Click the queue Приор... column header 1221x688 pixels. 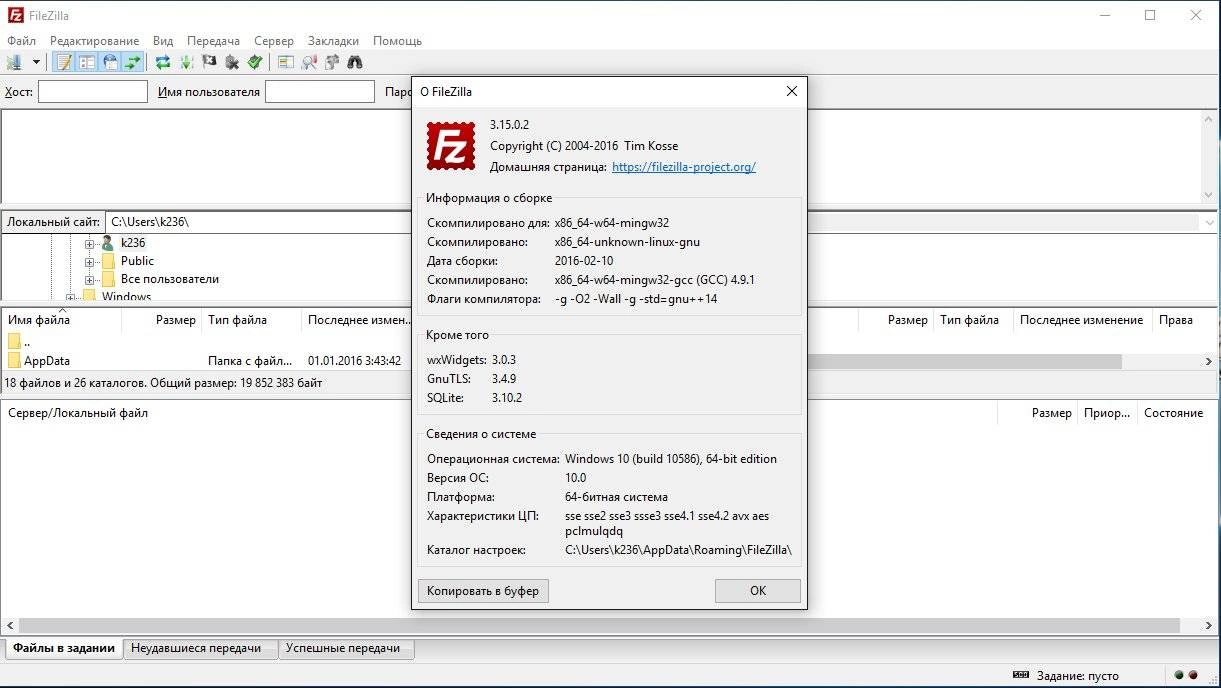point(1107,413)
